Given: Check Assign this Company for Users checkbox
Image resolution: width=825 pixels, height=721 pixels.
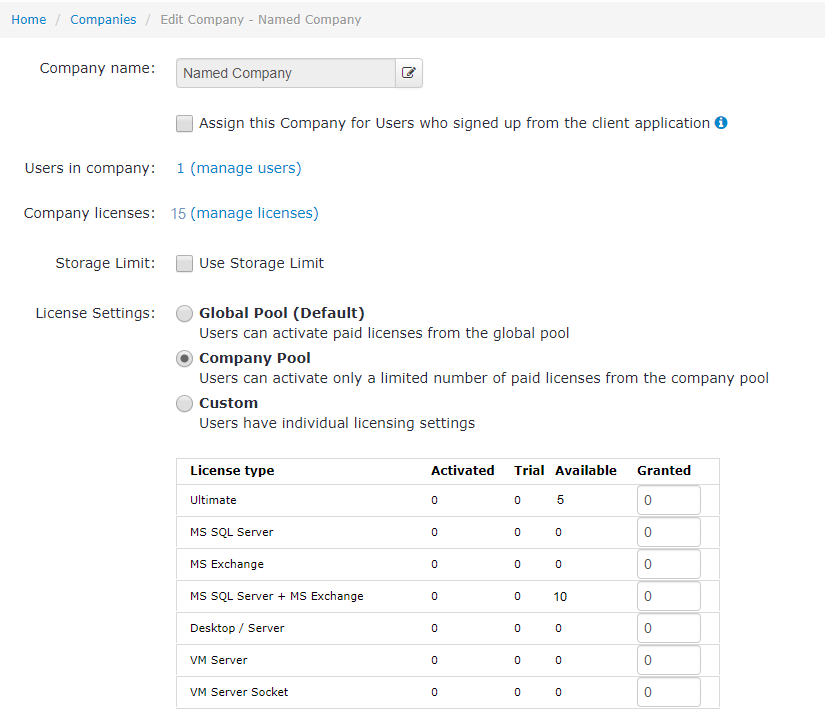Looking at the screenshot, I should pos(184,124).
